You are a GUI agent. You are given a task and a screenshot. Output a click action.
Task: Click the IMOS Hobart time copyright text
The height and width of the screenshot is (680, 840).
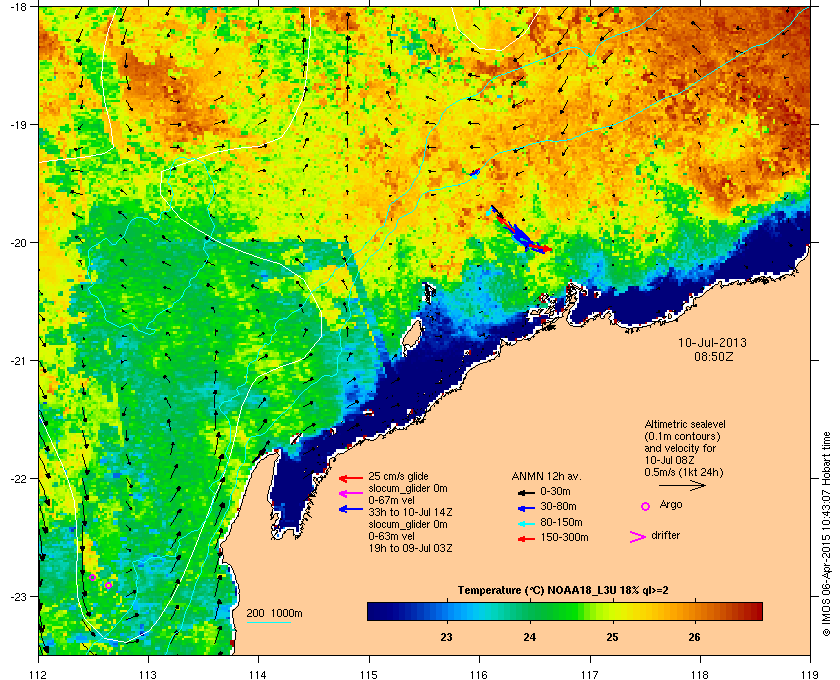click(x=826, y=534)
